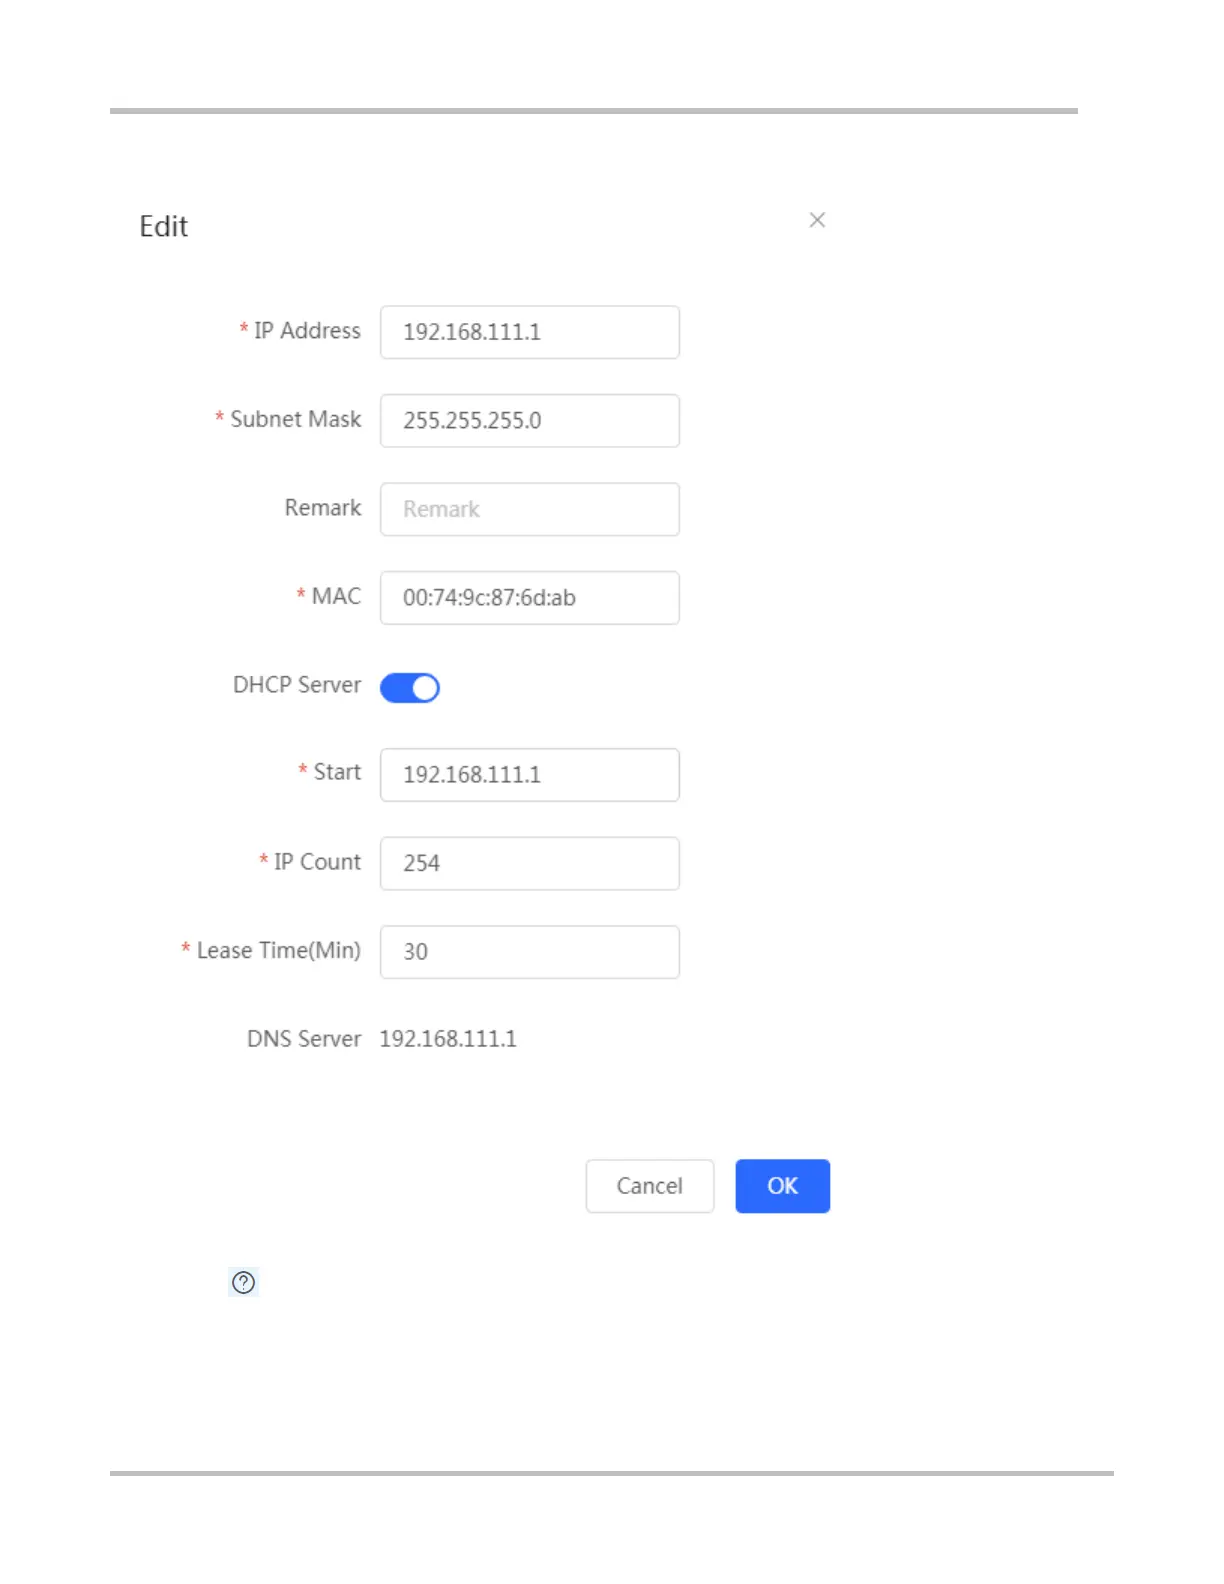1224x1584 pixels.
Task: Confirm changes with the OK button
Action: (783, 1186)
